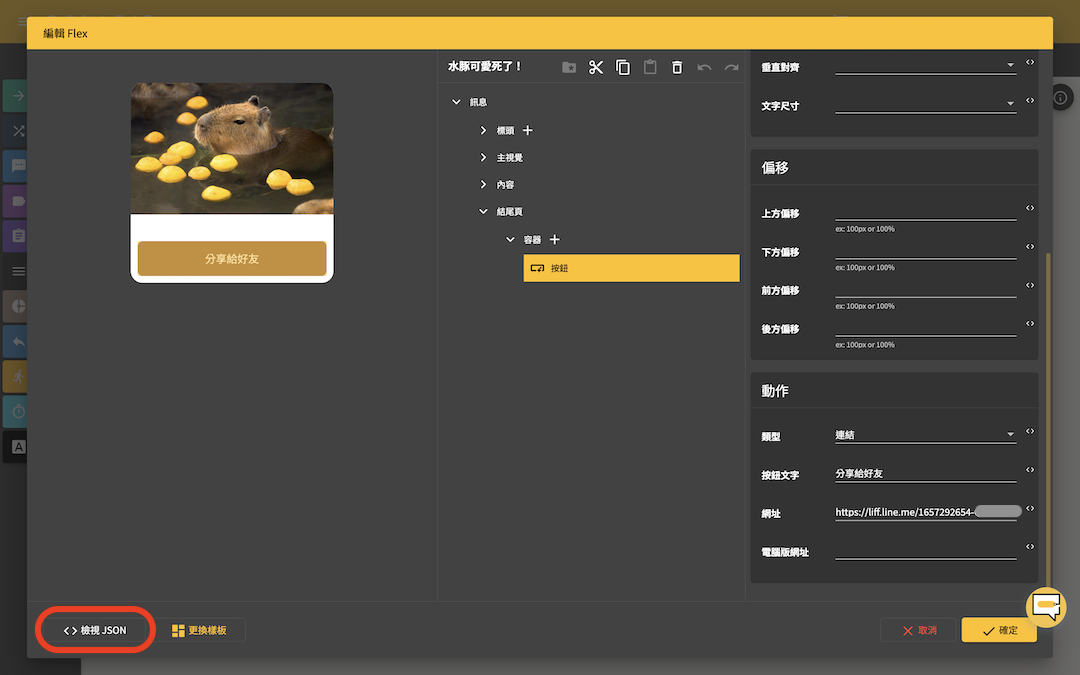Toggle code mode for 按鈕文字 field
Viewport: 1080px width, 675px height.
(1030, 470)
